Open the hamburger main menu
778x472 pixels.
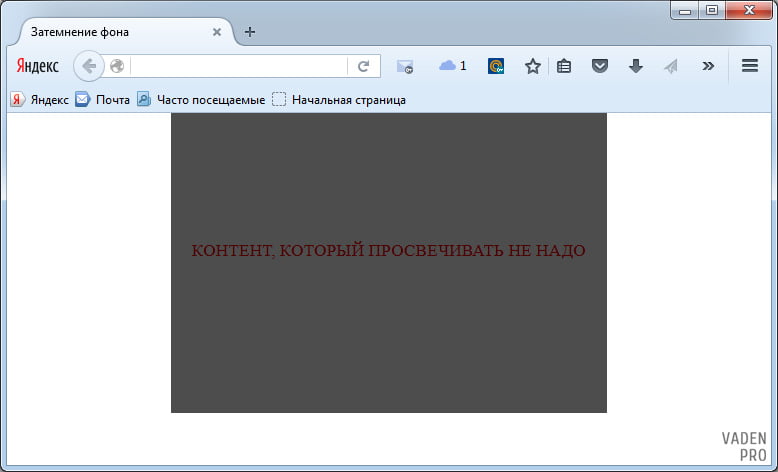[749, 66]
